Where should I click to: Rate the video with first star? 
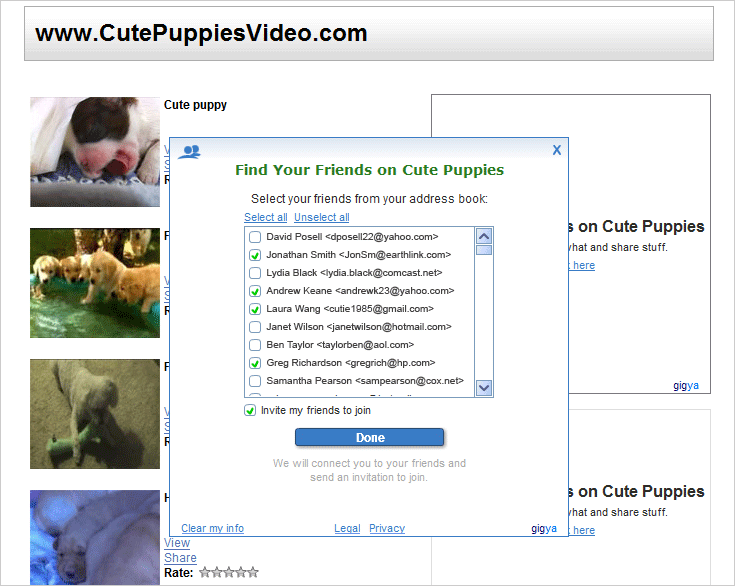click(x=205, y=572)
